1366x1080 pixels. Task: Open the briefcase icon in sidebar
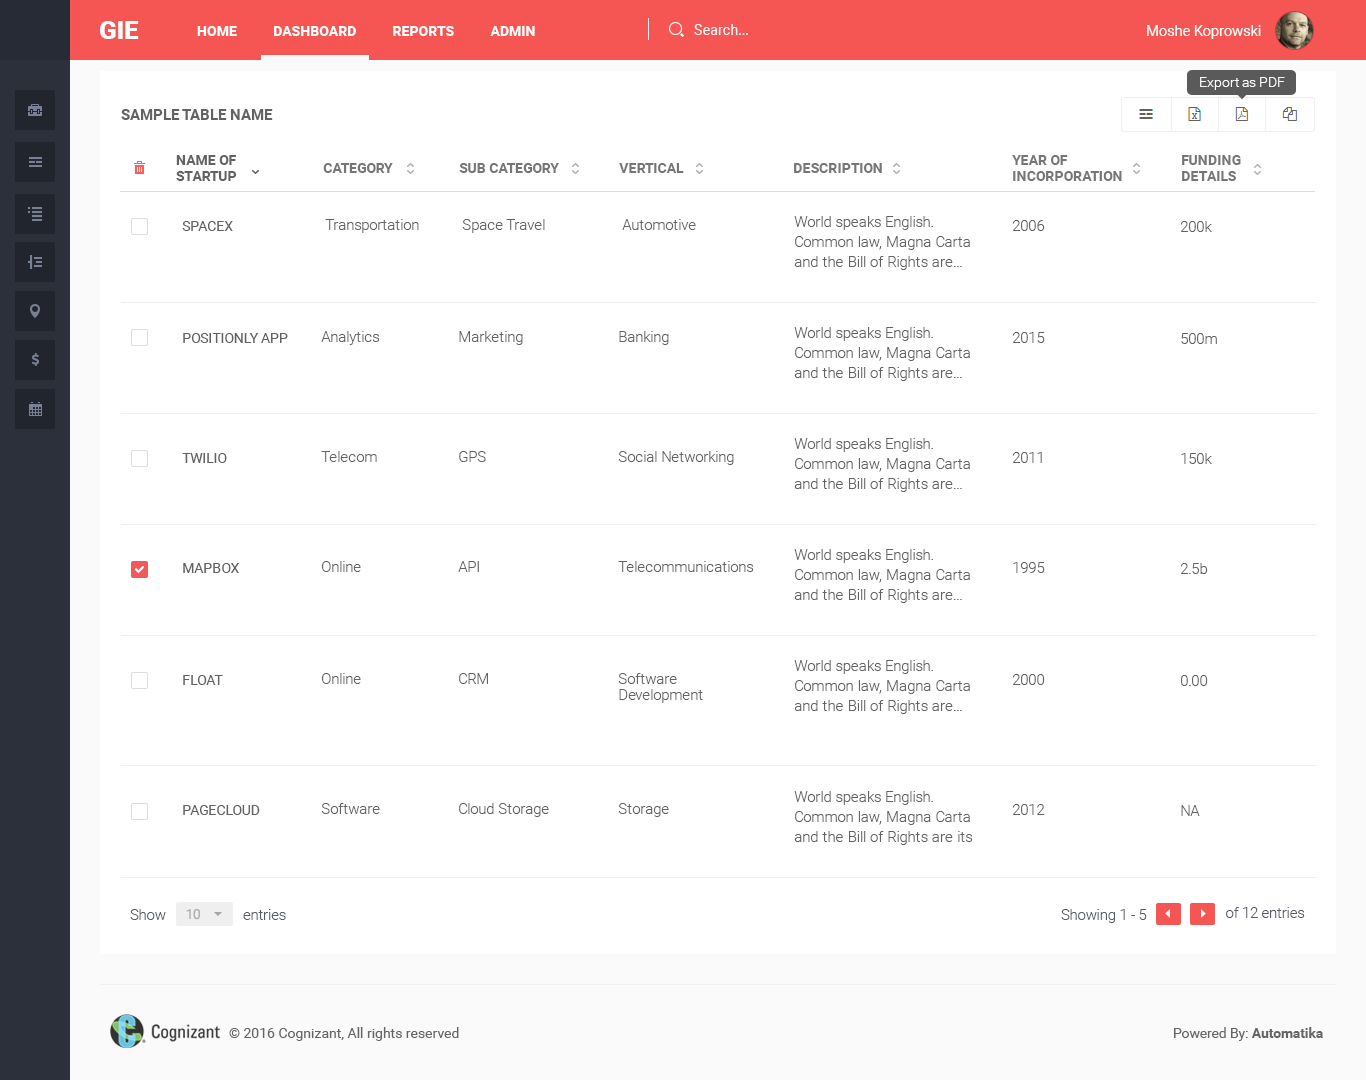point(35,110)
